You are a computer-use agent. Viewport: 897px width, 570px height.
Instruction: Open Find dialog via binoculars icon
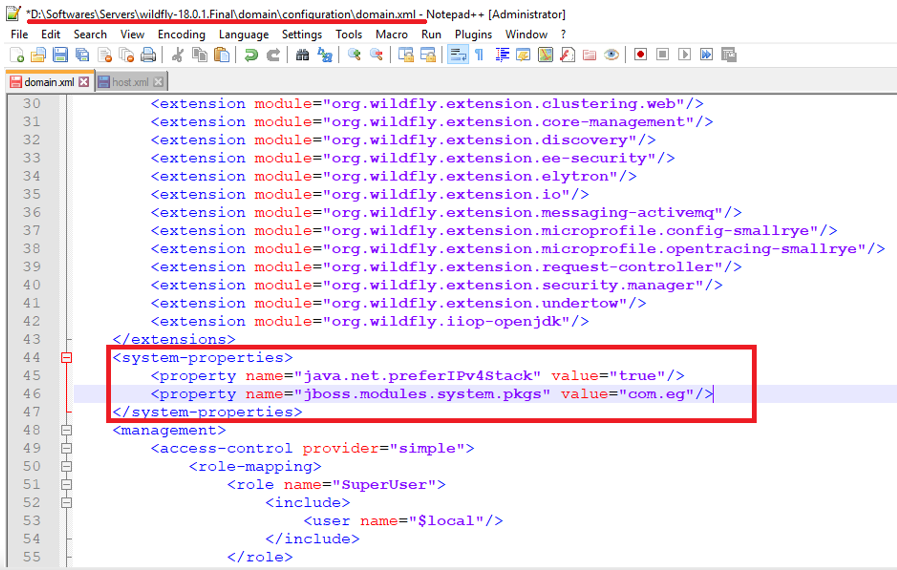(x=302, y=55)
